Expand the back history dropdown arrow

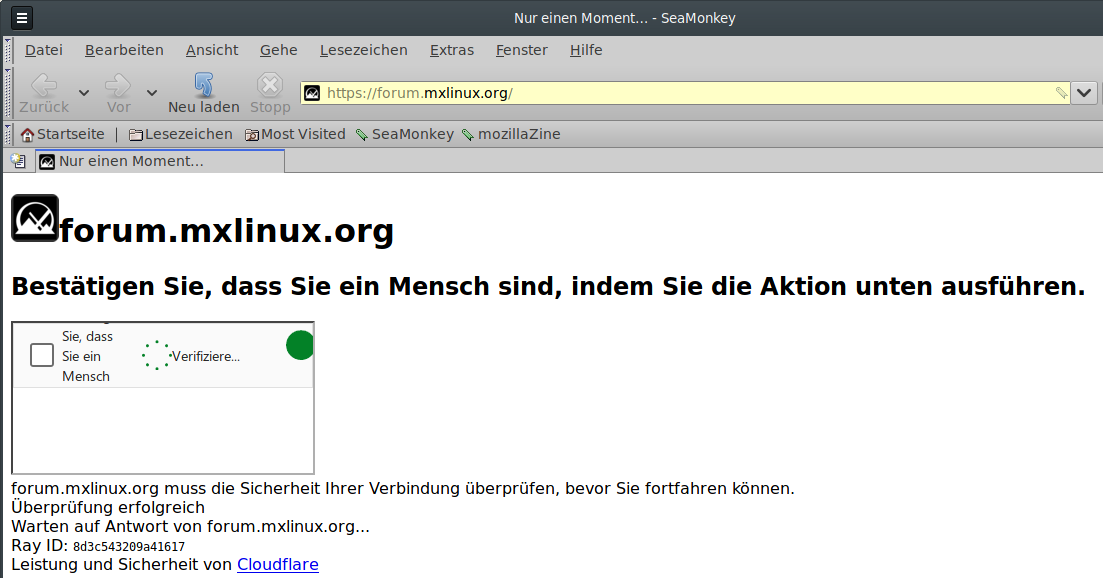pos(84,93)
